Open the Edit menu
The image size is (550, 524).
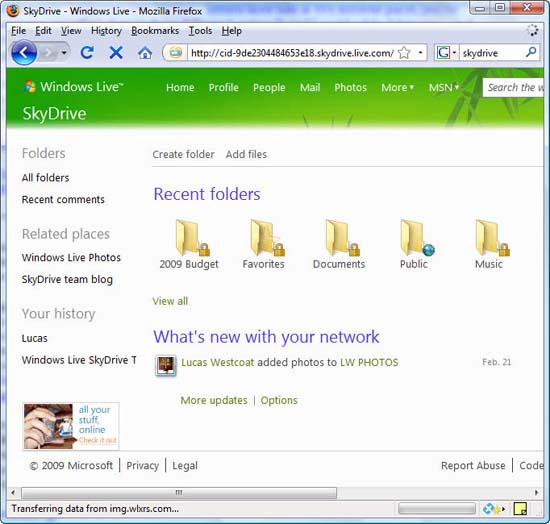[x=43, y=31]
